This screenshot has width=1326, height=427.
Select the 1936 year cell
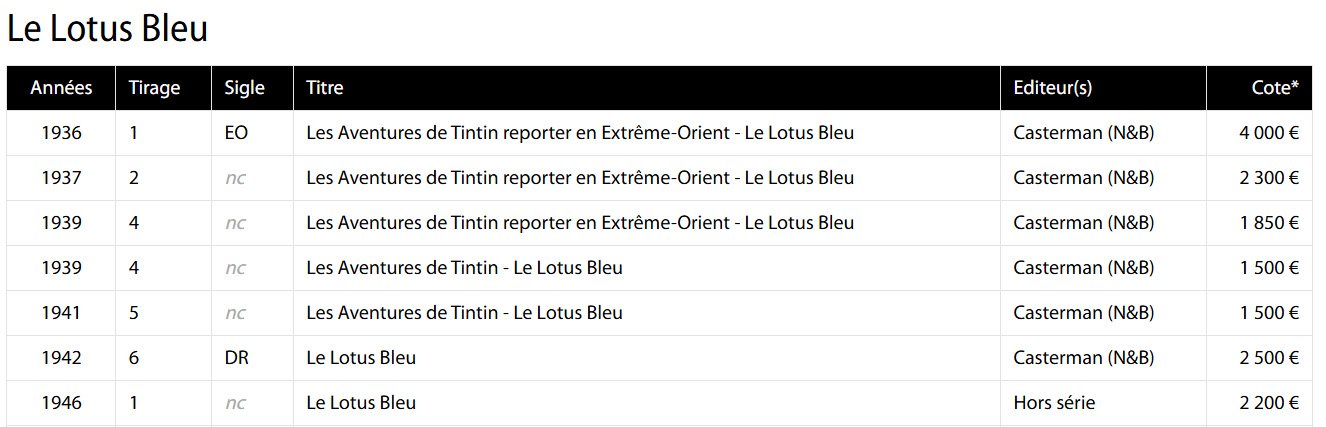pyautogui.click(x=61, y=133)
